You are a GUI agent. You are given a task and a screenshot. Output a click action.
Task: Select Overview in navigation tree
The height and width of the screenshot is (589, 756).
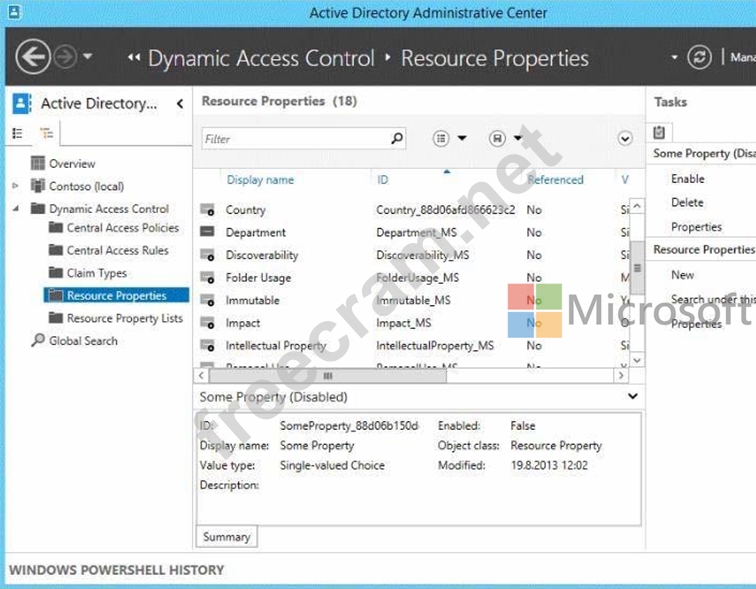point(72,164)
